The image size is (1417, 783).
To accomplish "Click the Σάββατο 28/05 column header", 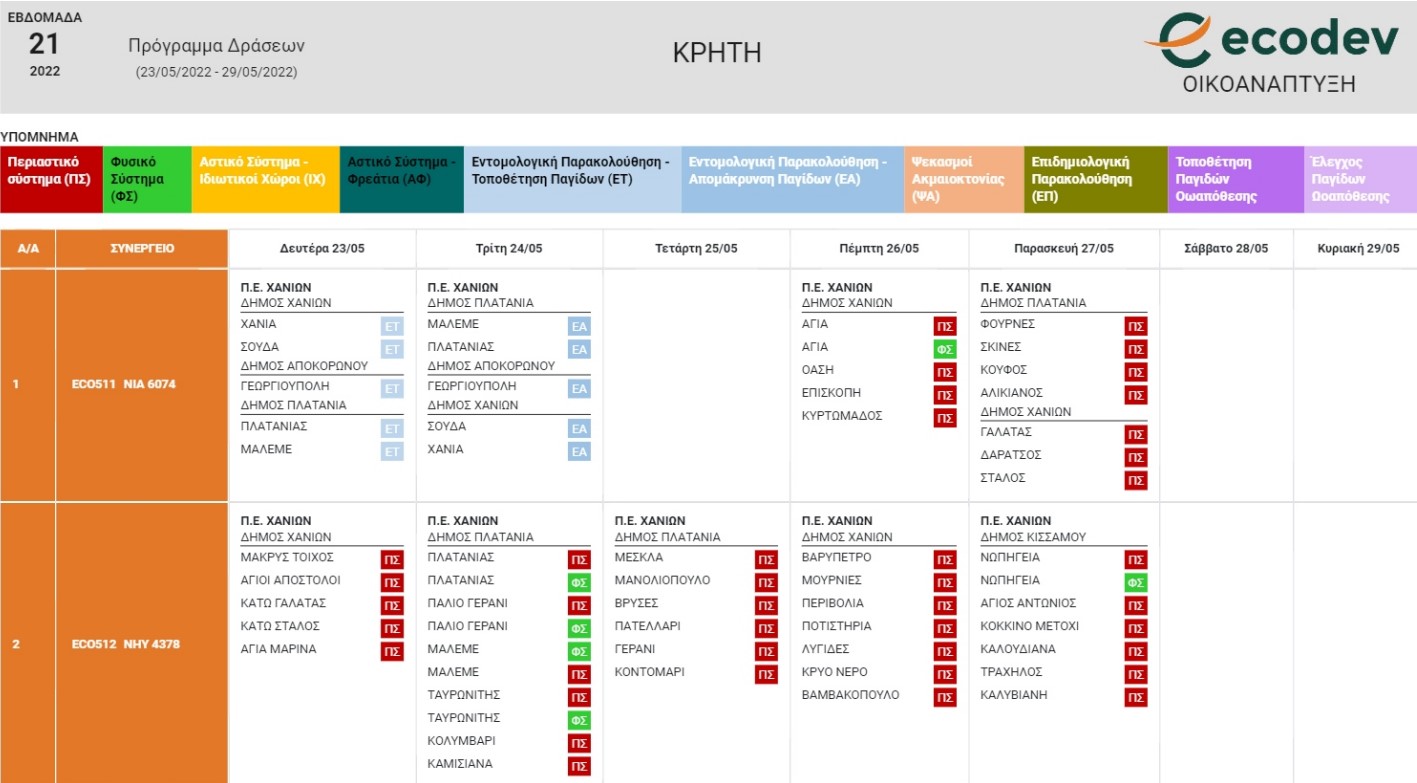I will 1226,248.
